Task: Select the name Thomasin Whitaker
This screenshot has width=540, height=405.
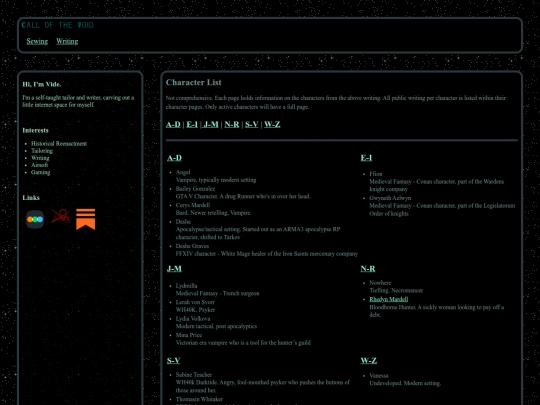Action: (x=199, y=399)
